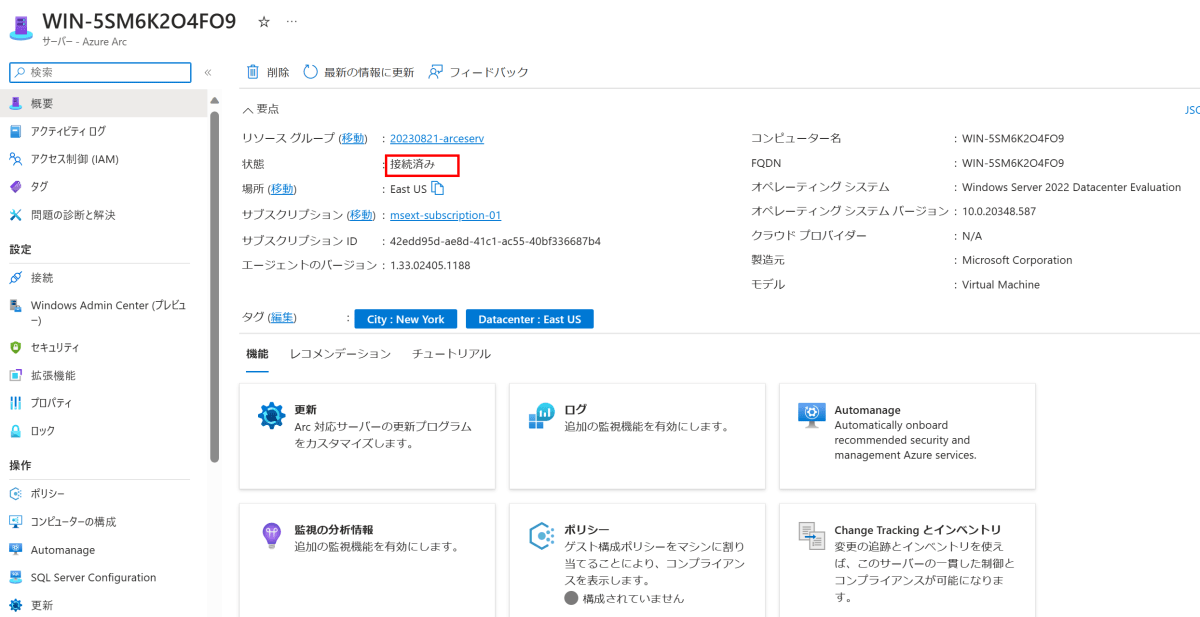This screenshot has height=617, width=1200.
Task: Click 移動 link next to リソース グループ
Action: [x=353, y=138]
